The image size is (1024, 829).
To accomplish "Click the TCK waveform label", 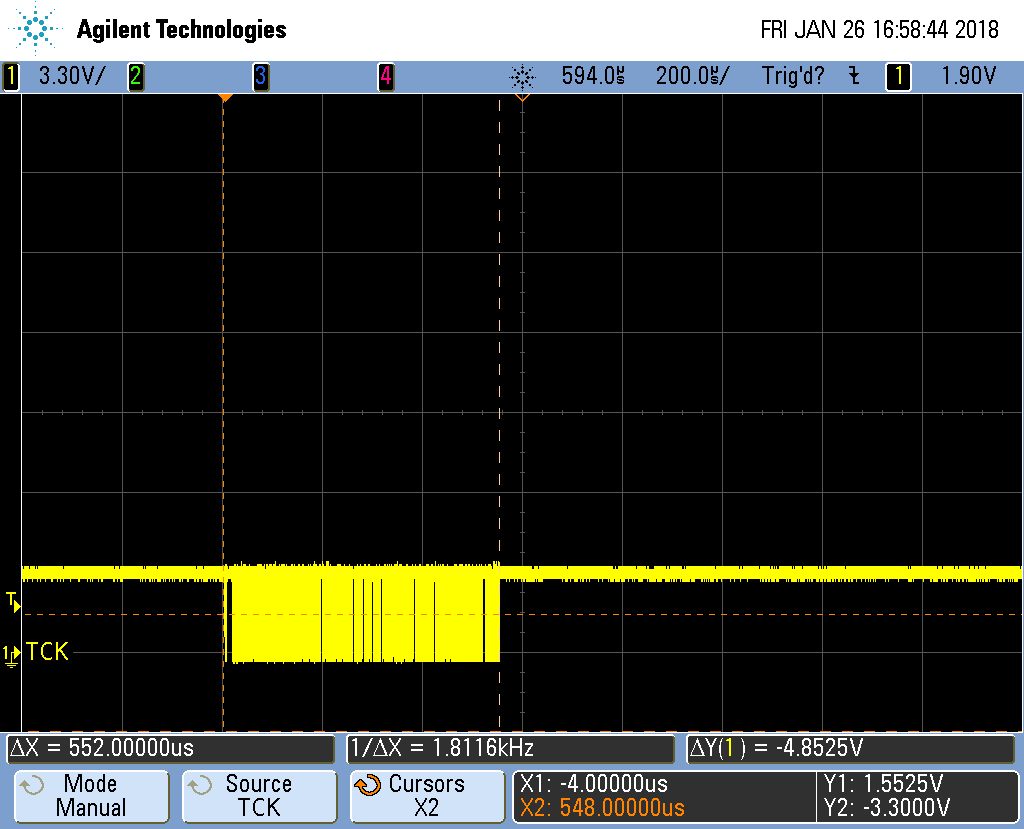I will [x=48, y=651].
